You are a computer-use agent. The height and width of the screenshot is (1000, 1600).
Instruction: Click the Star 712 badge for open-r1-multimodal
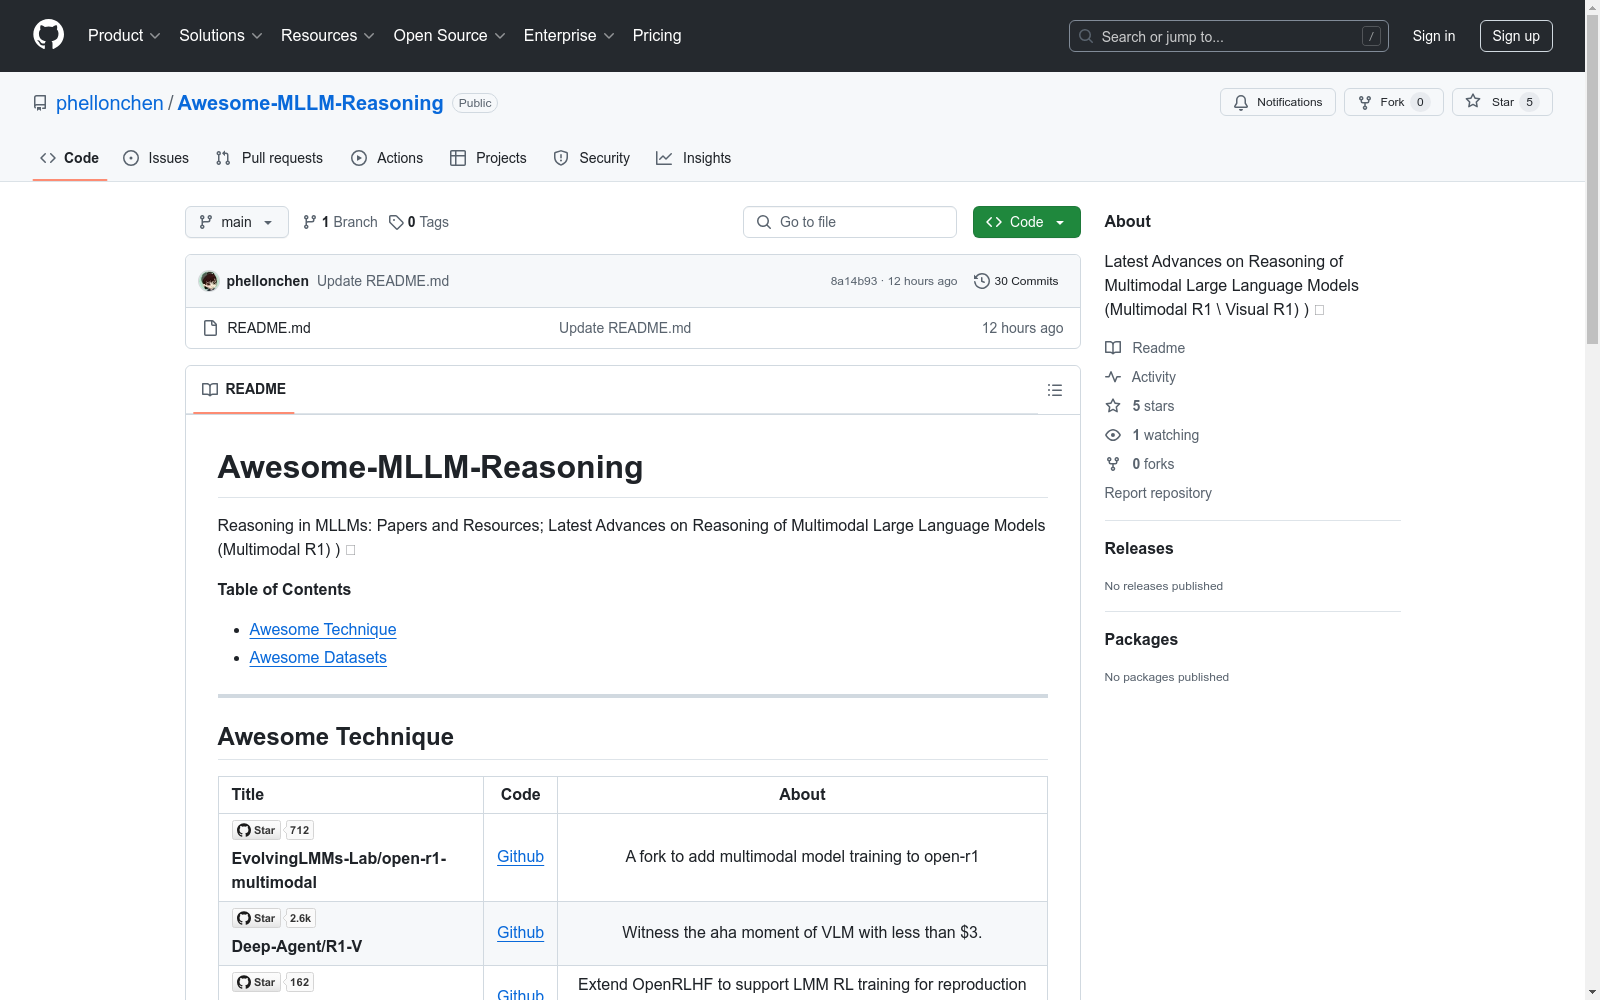click(273, 830)
